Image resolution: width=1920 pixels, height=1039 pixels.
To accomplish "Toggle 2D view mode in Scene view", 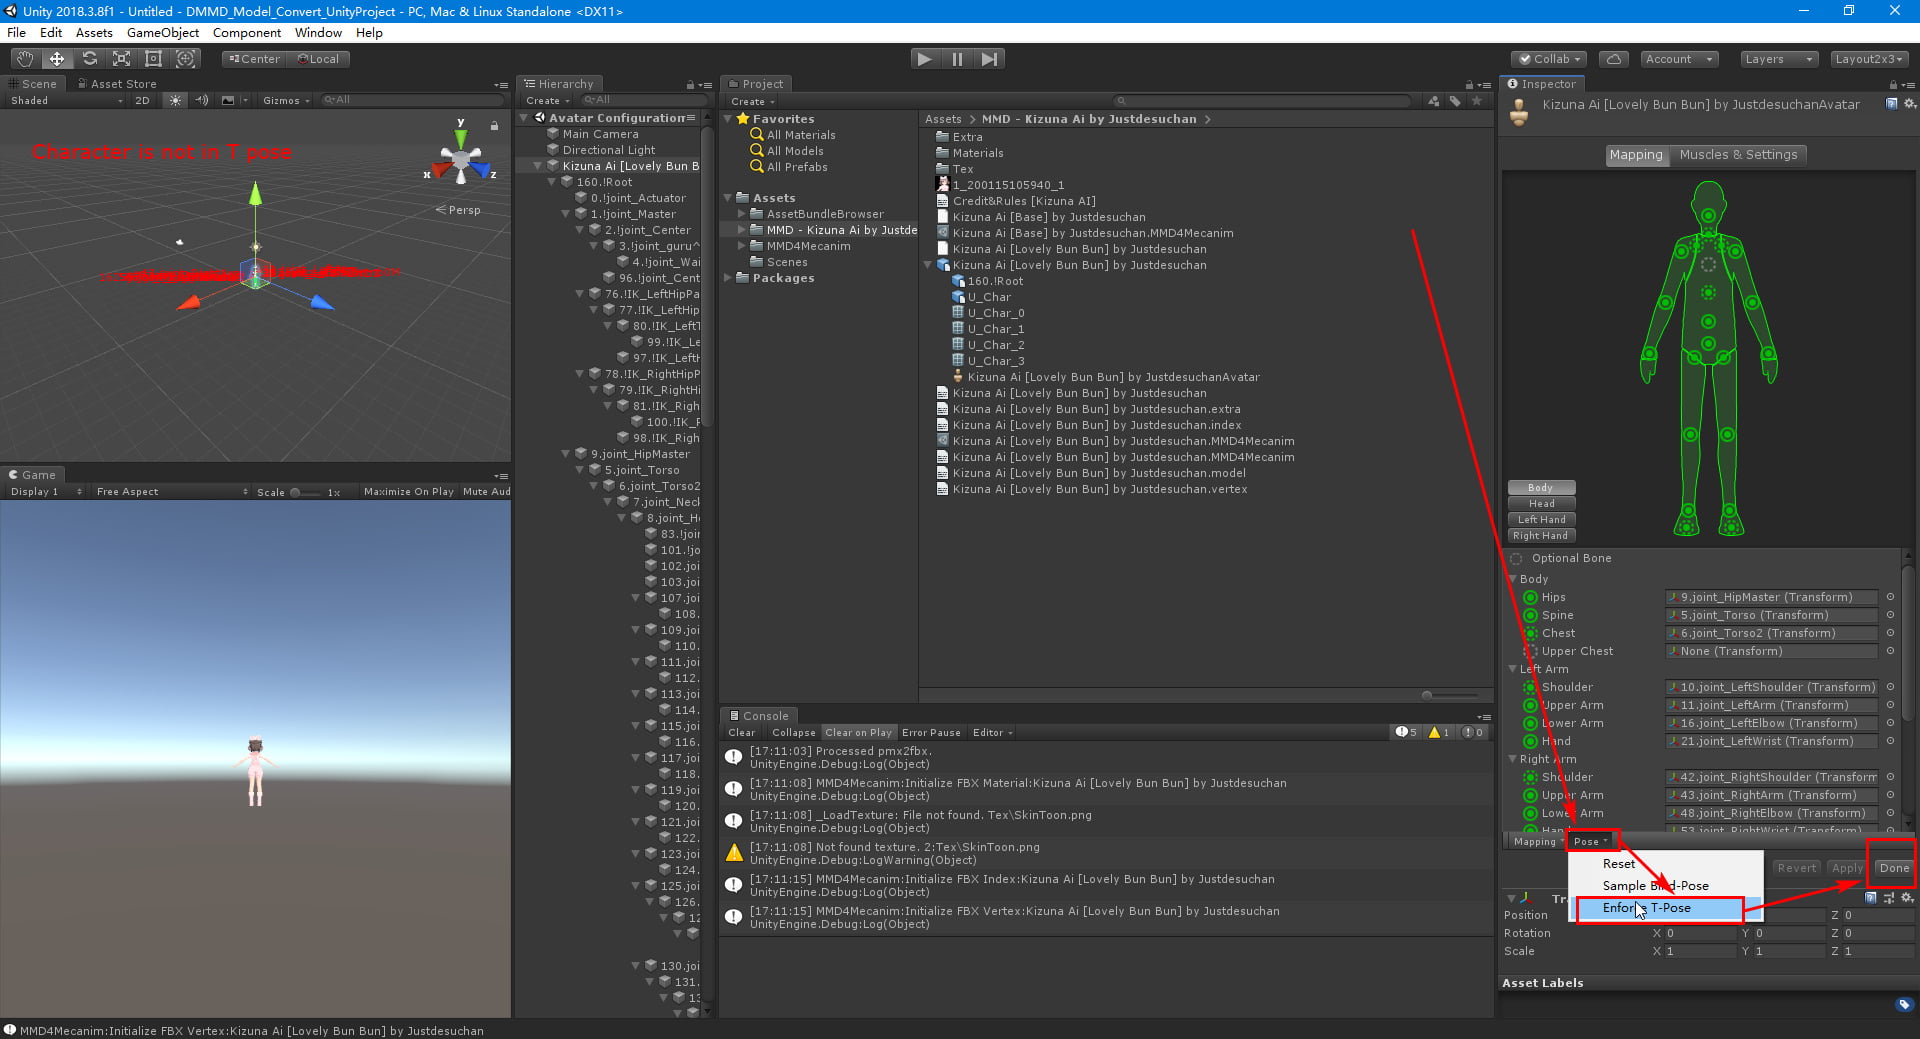I will pyautogui.click(x=142, y=100).
